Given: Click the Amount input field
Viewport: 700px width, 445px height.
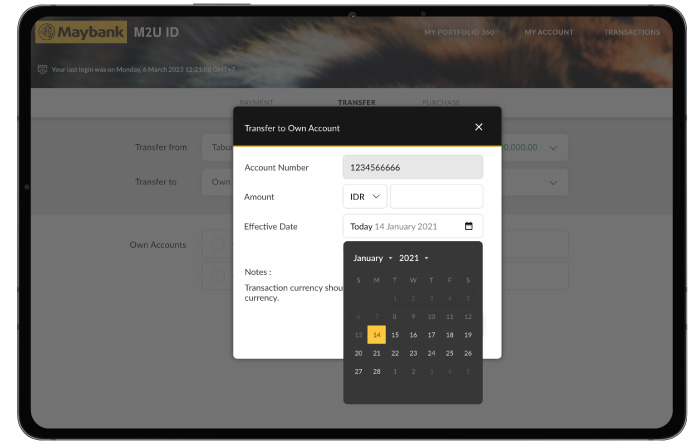Looking at the screenshot, I should 437,196.
